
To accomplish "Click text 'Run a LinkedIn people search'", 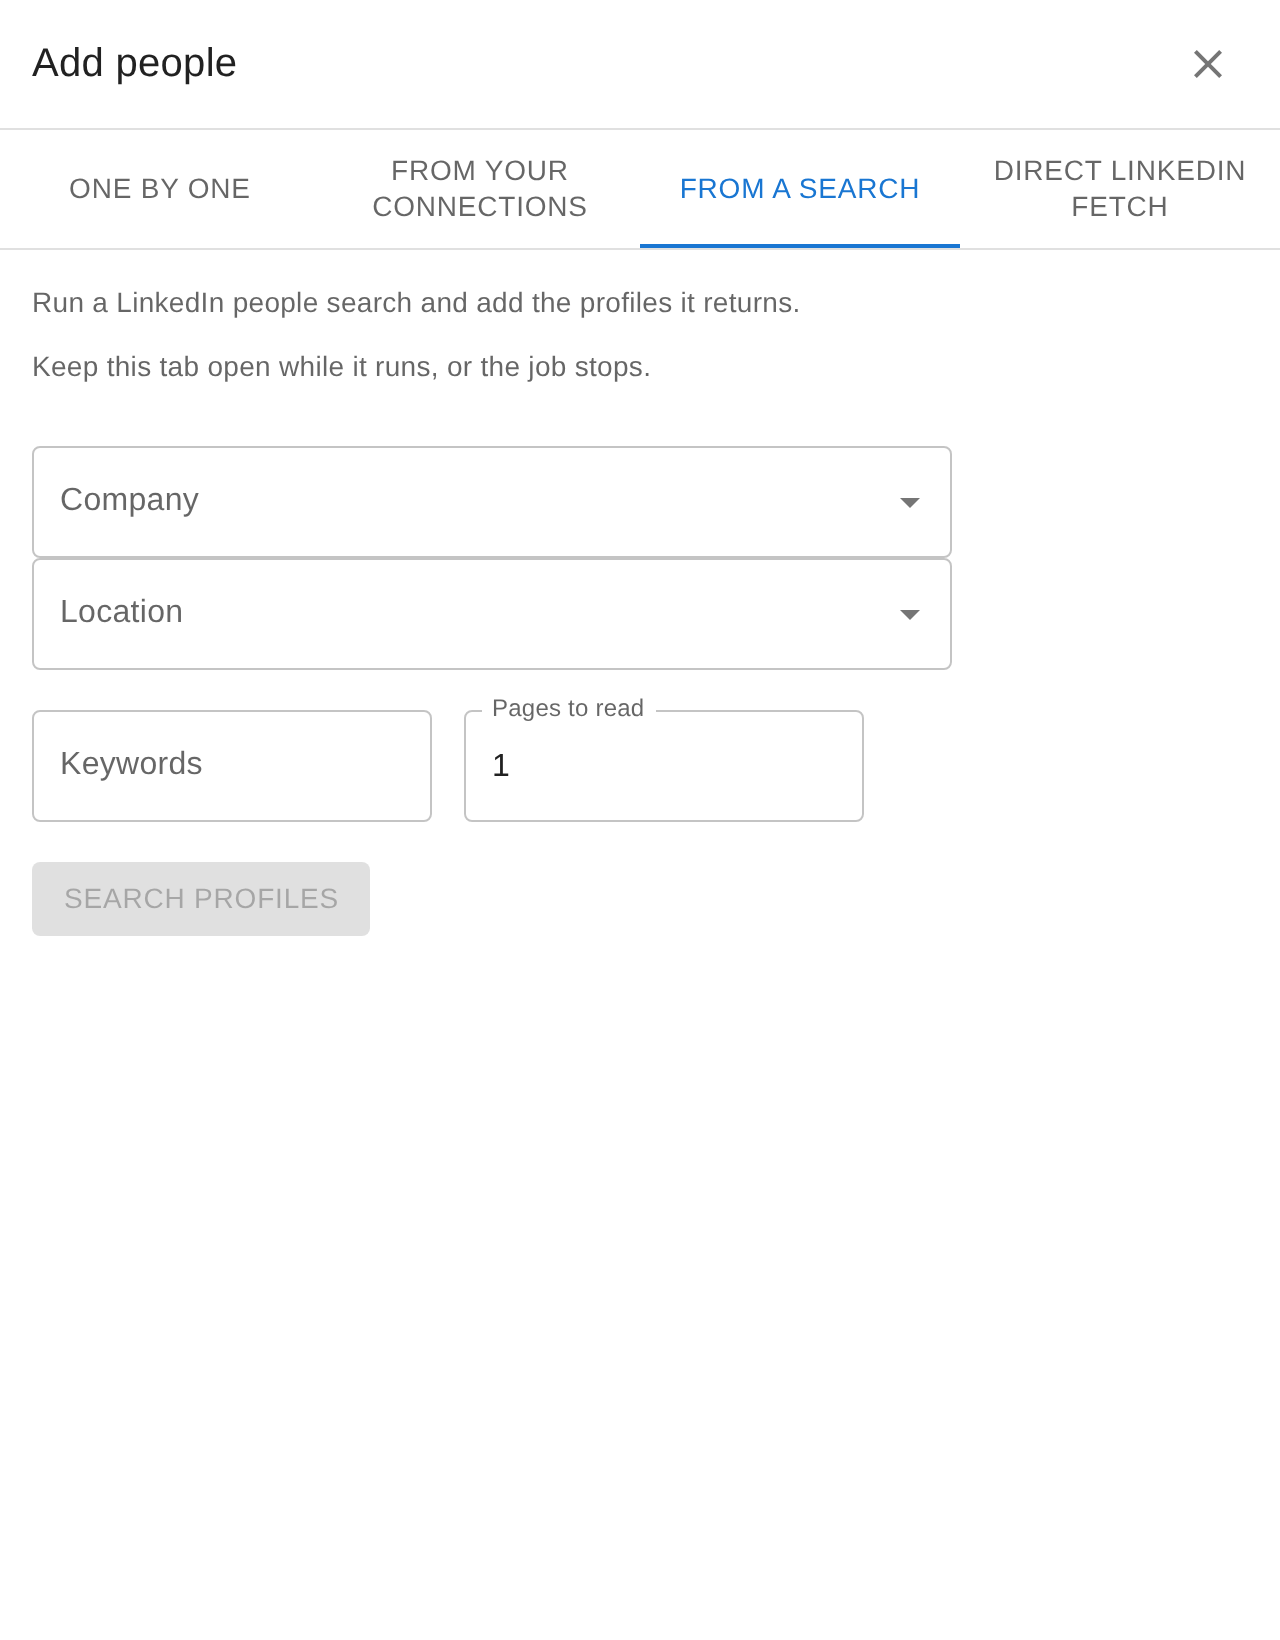I will 222,303.
